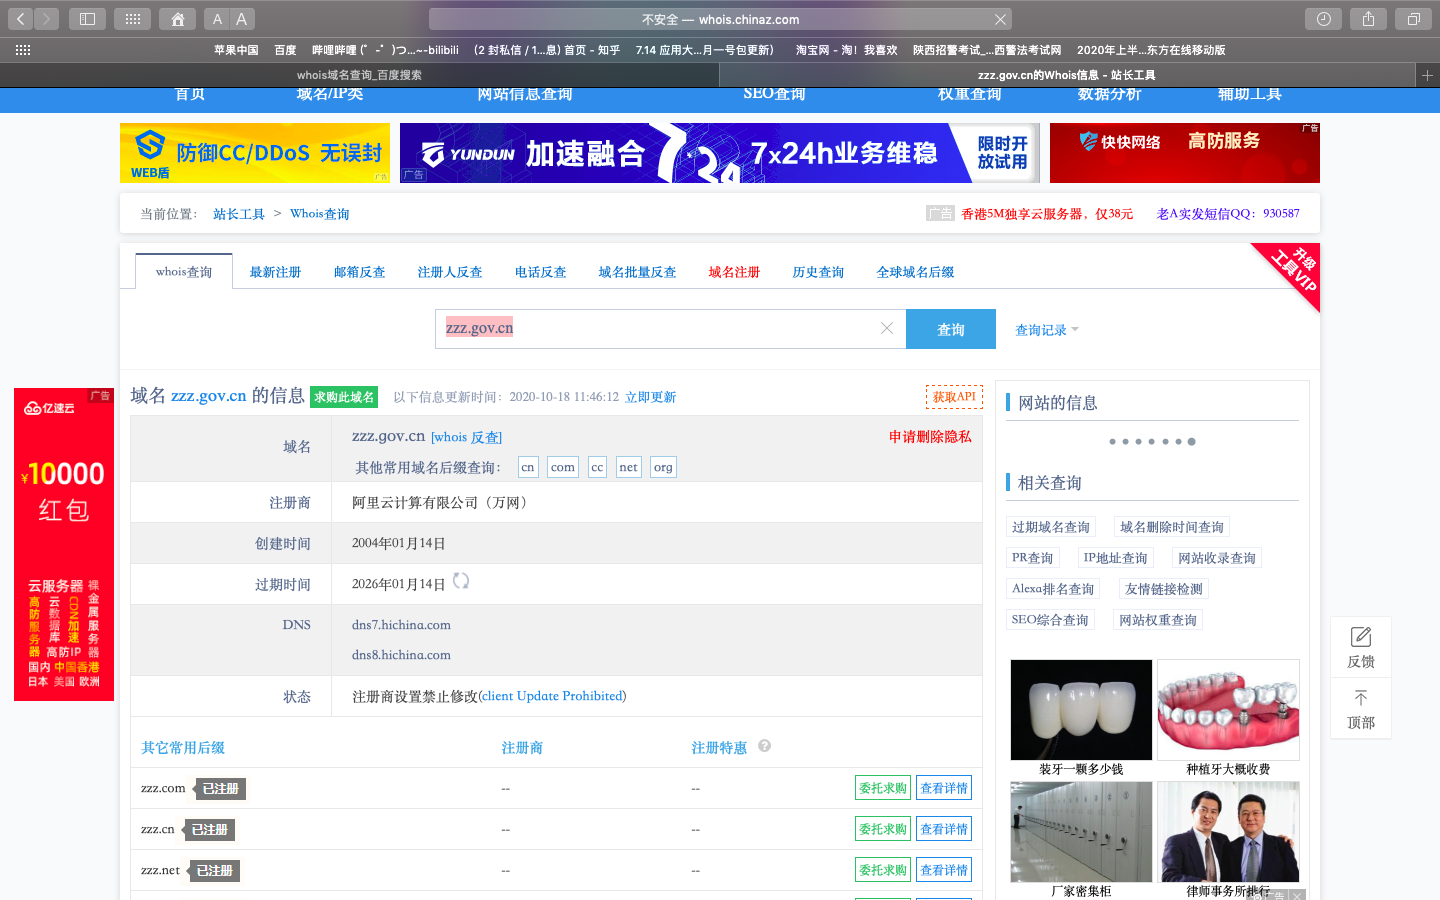Jump to top with 顶部 button

1361,709
